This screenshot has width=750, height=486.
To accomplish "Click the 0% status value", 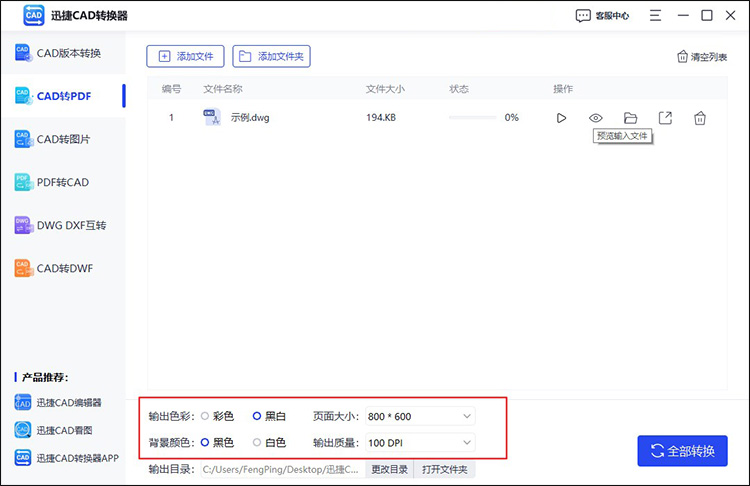I will [511, 118].
